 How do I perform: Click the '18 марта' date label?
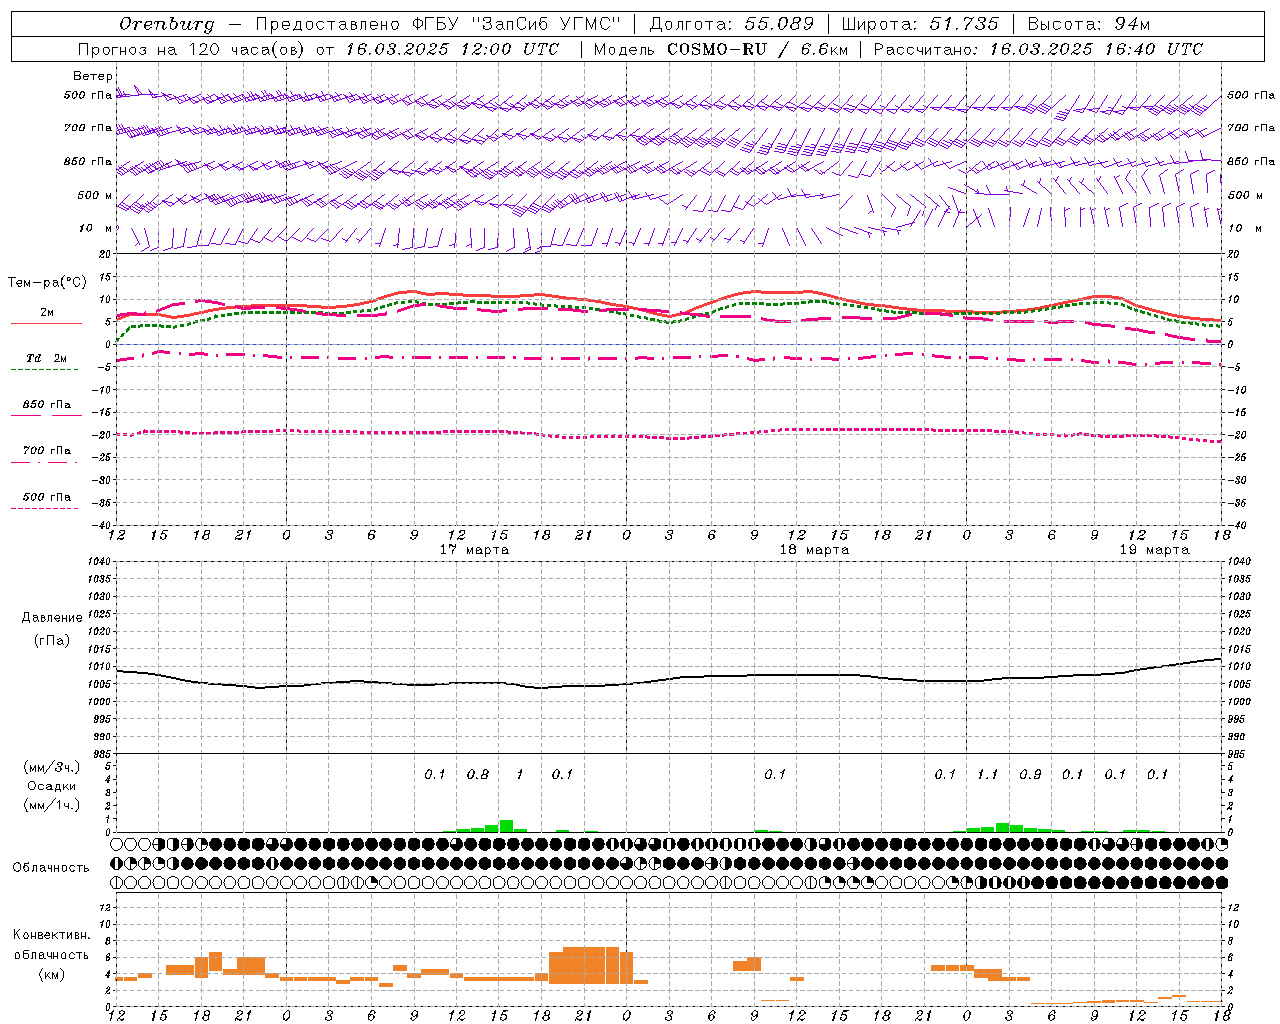click(x=814, y=550)
